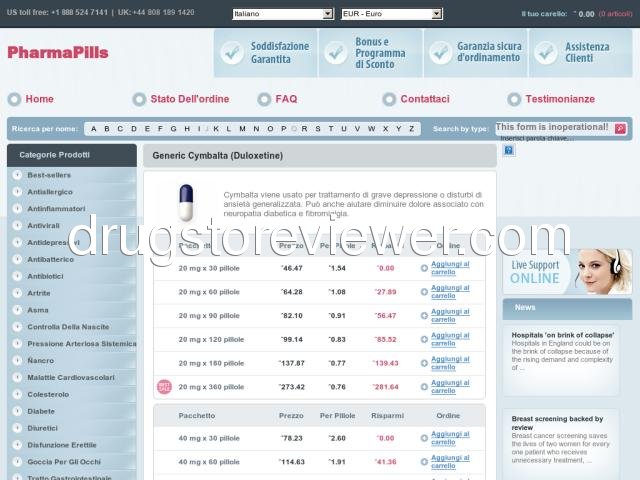Viewport: 640px width, 480px height.
Task: Filter products by letter K
Action: click(x=216, y=129)
